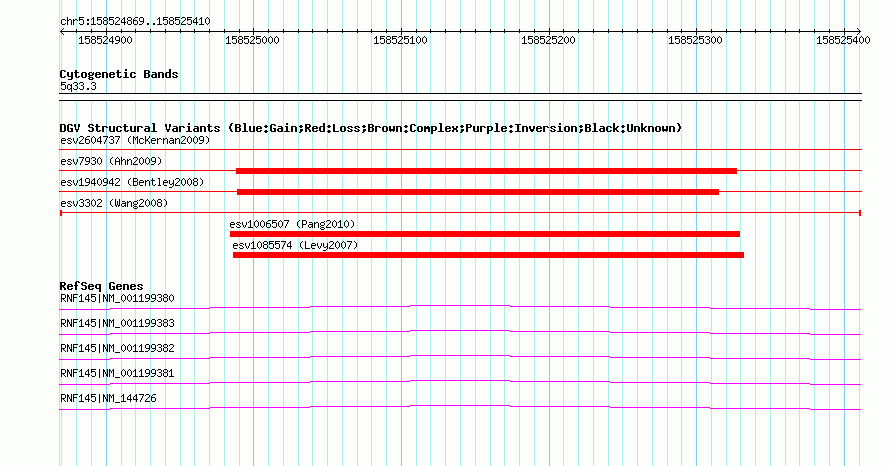The width and height of the screenshot is (890, 466).
Task: Open variant esv1940942 (Bentley2008) label
Action: (132, 182)
